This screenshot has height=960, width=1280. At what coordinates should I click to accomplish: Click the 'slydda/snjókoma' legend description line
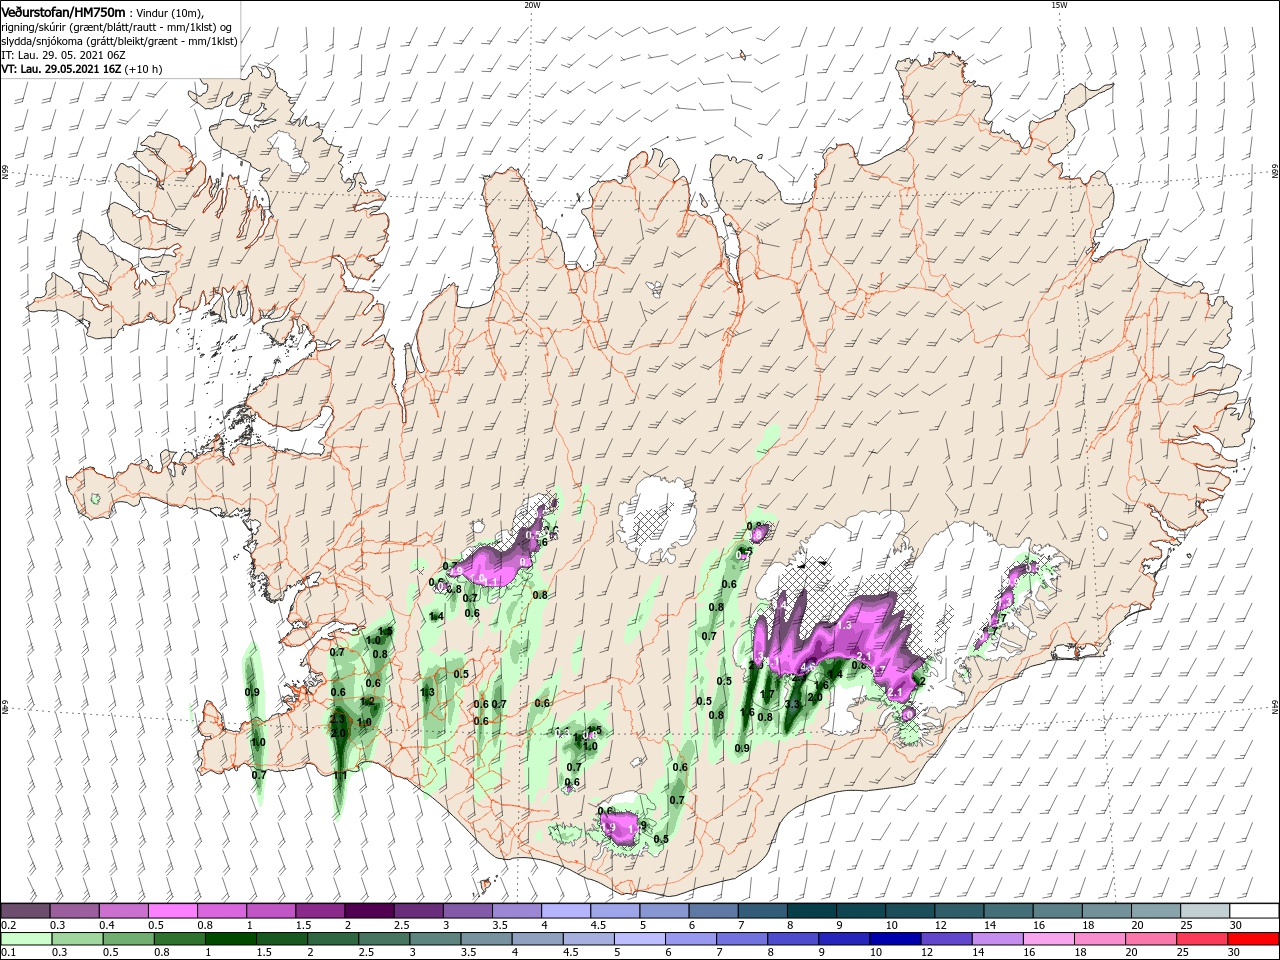(117, 41)
